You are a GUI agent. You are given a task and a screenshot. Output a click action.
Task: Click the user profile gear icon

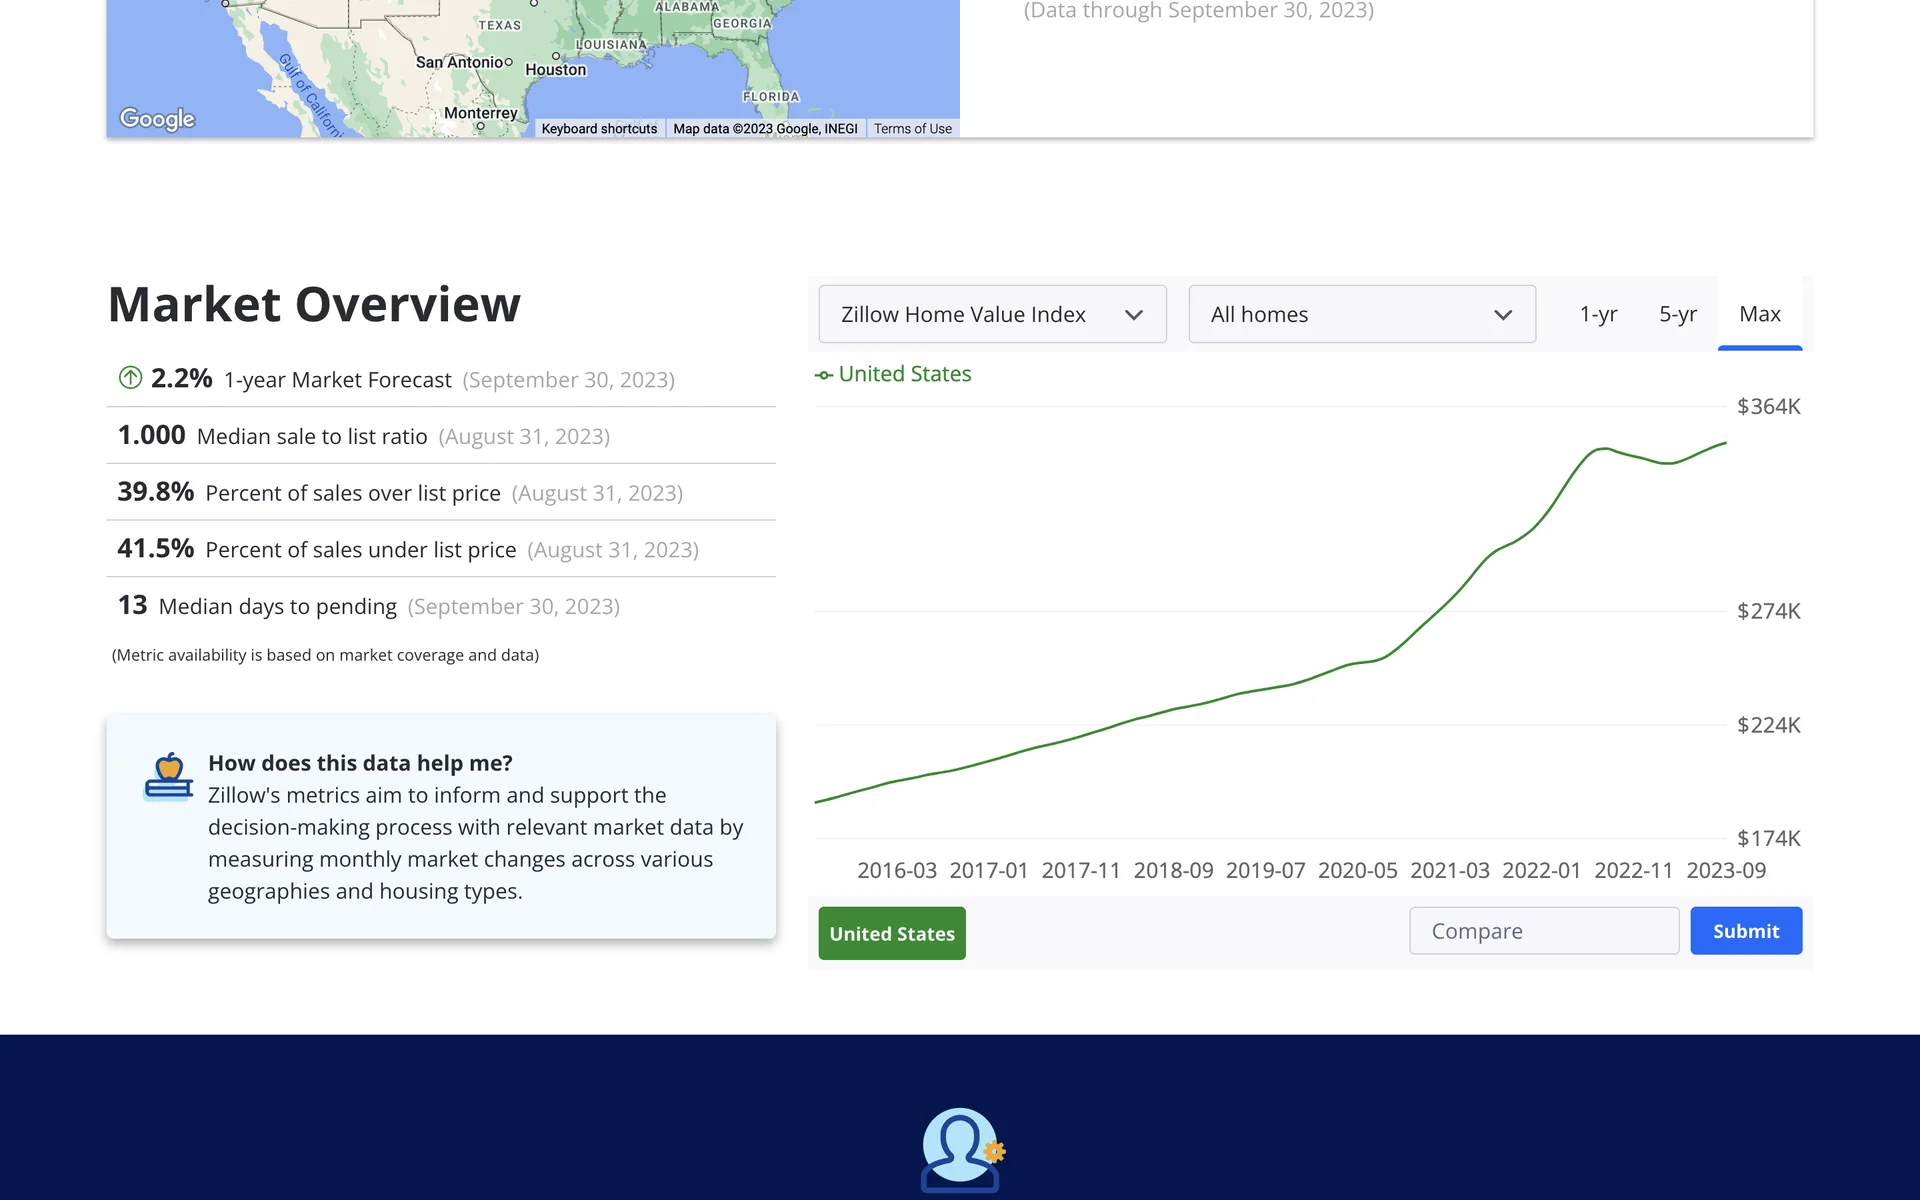pyautogui.click(x=960, y=1150)
